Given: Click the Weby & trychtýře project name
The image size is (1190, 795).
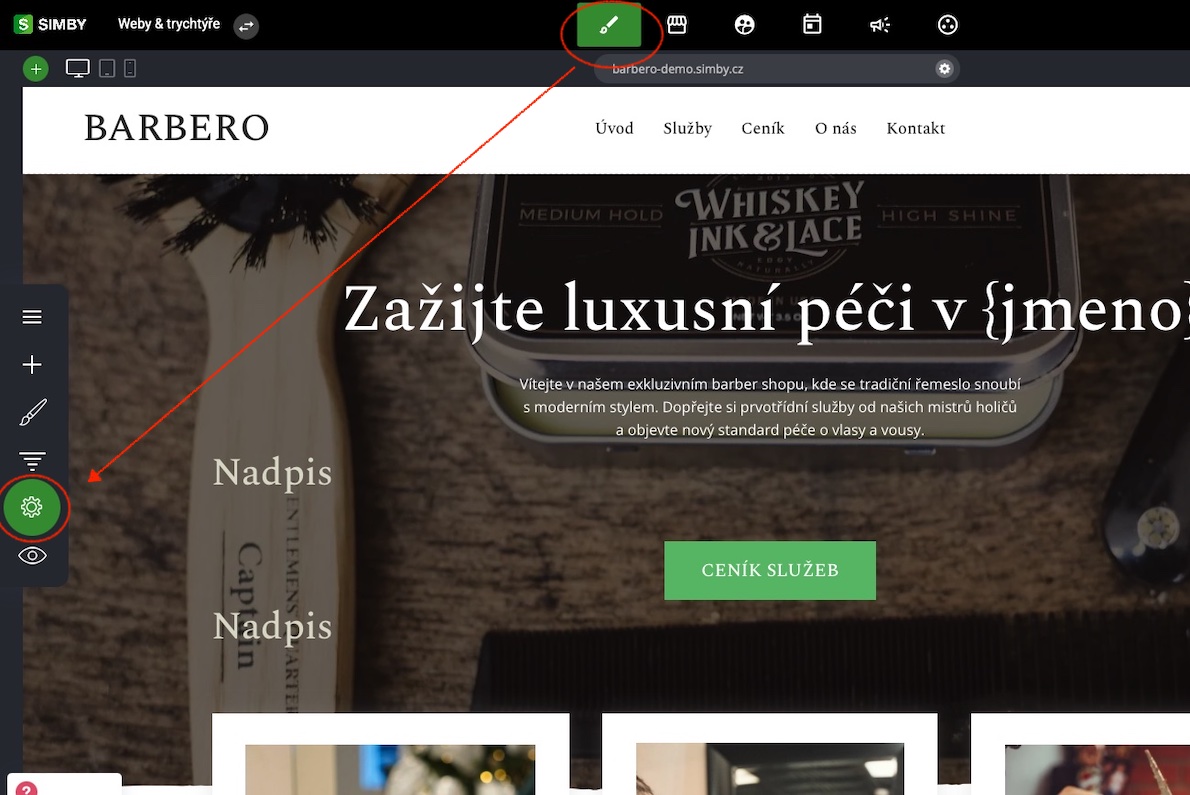Looking at the screenshot, I should [168, 24].
